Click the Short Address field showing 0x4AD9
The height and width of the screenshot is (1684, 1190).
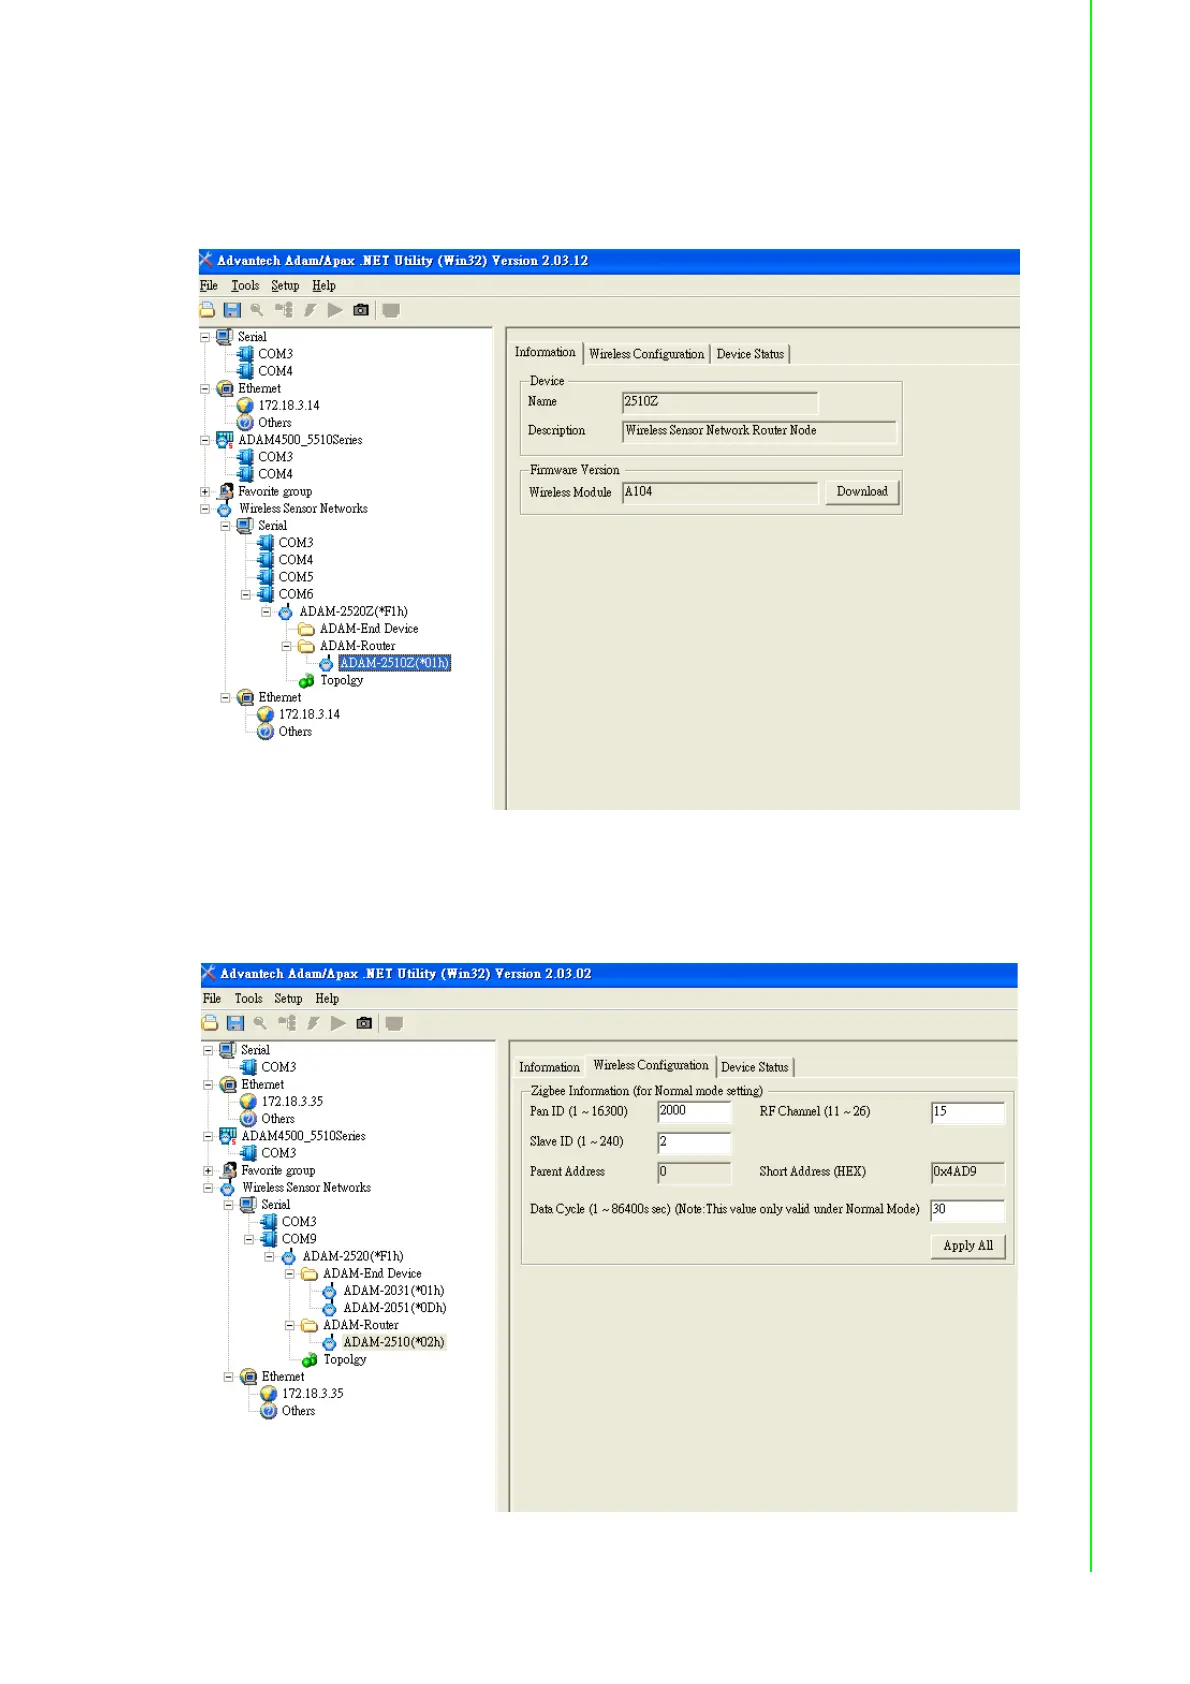point(968,1172)
